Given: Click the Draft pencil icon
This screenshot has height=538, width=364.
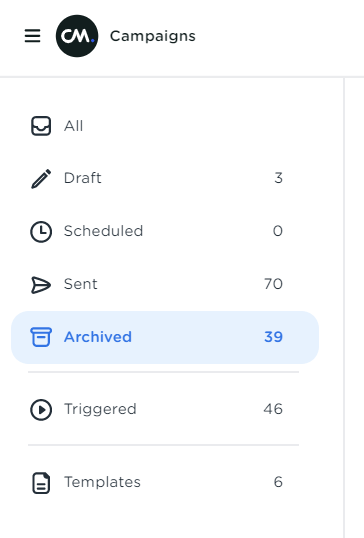Looking at the screenshot, I should (41, 178).
